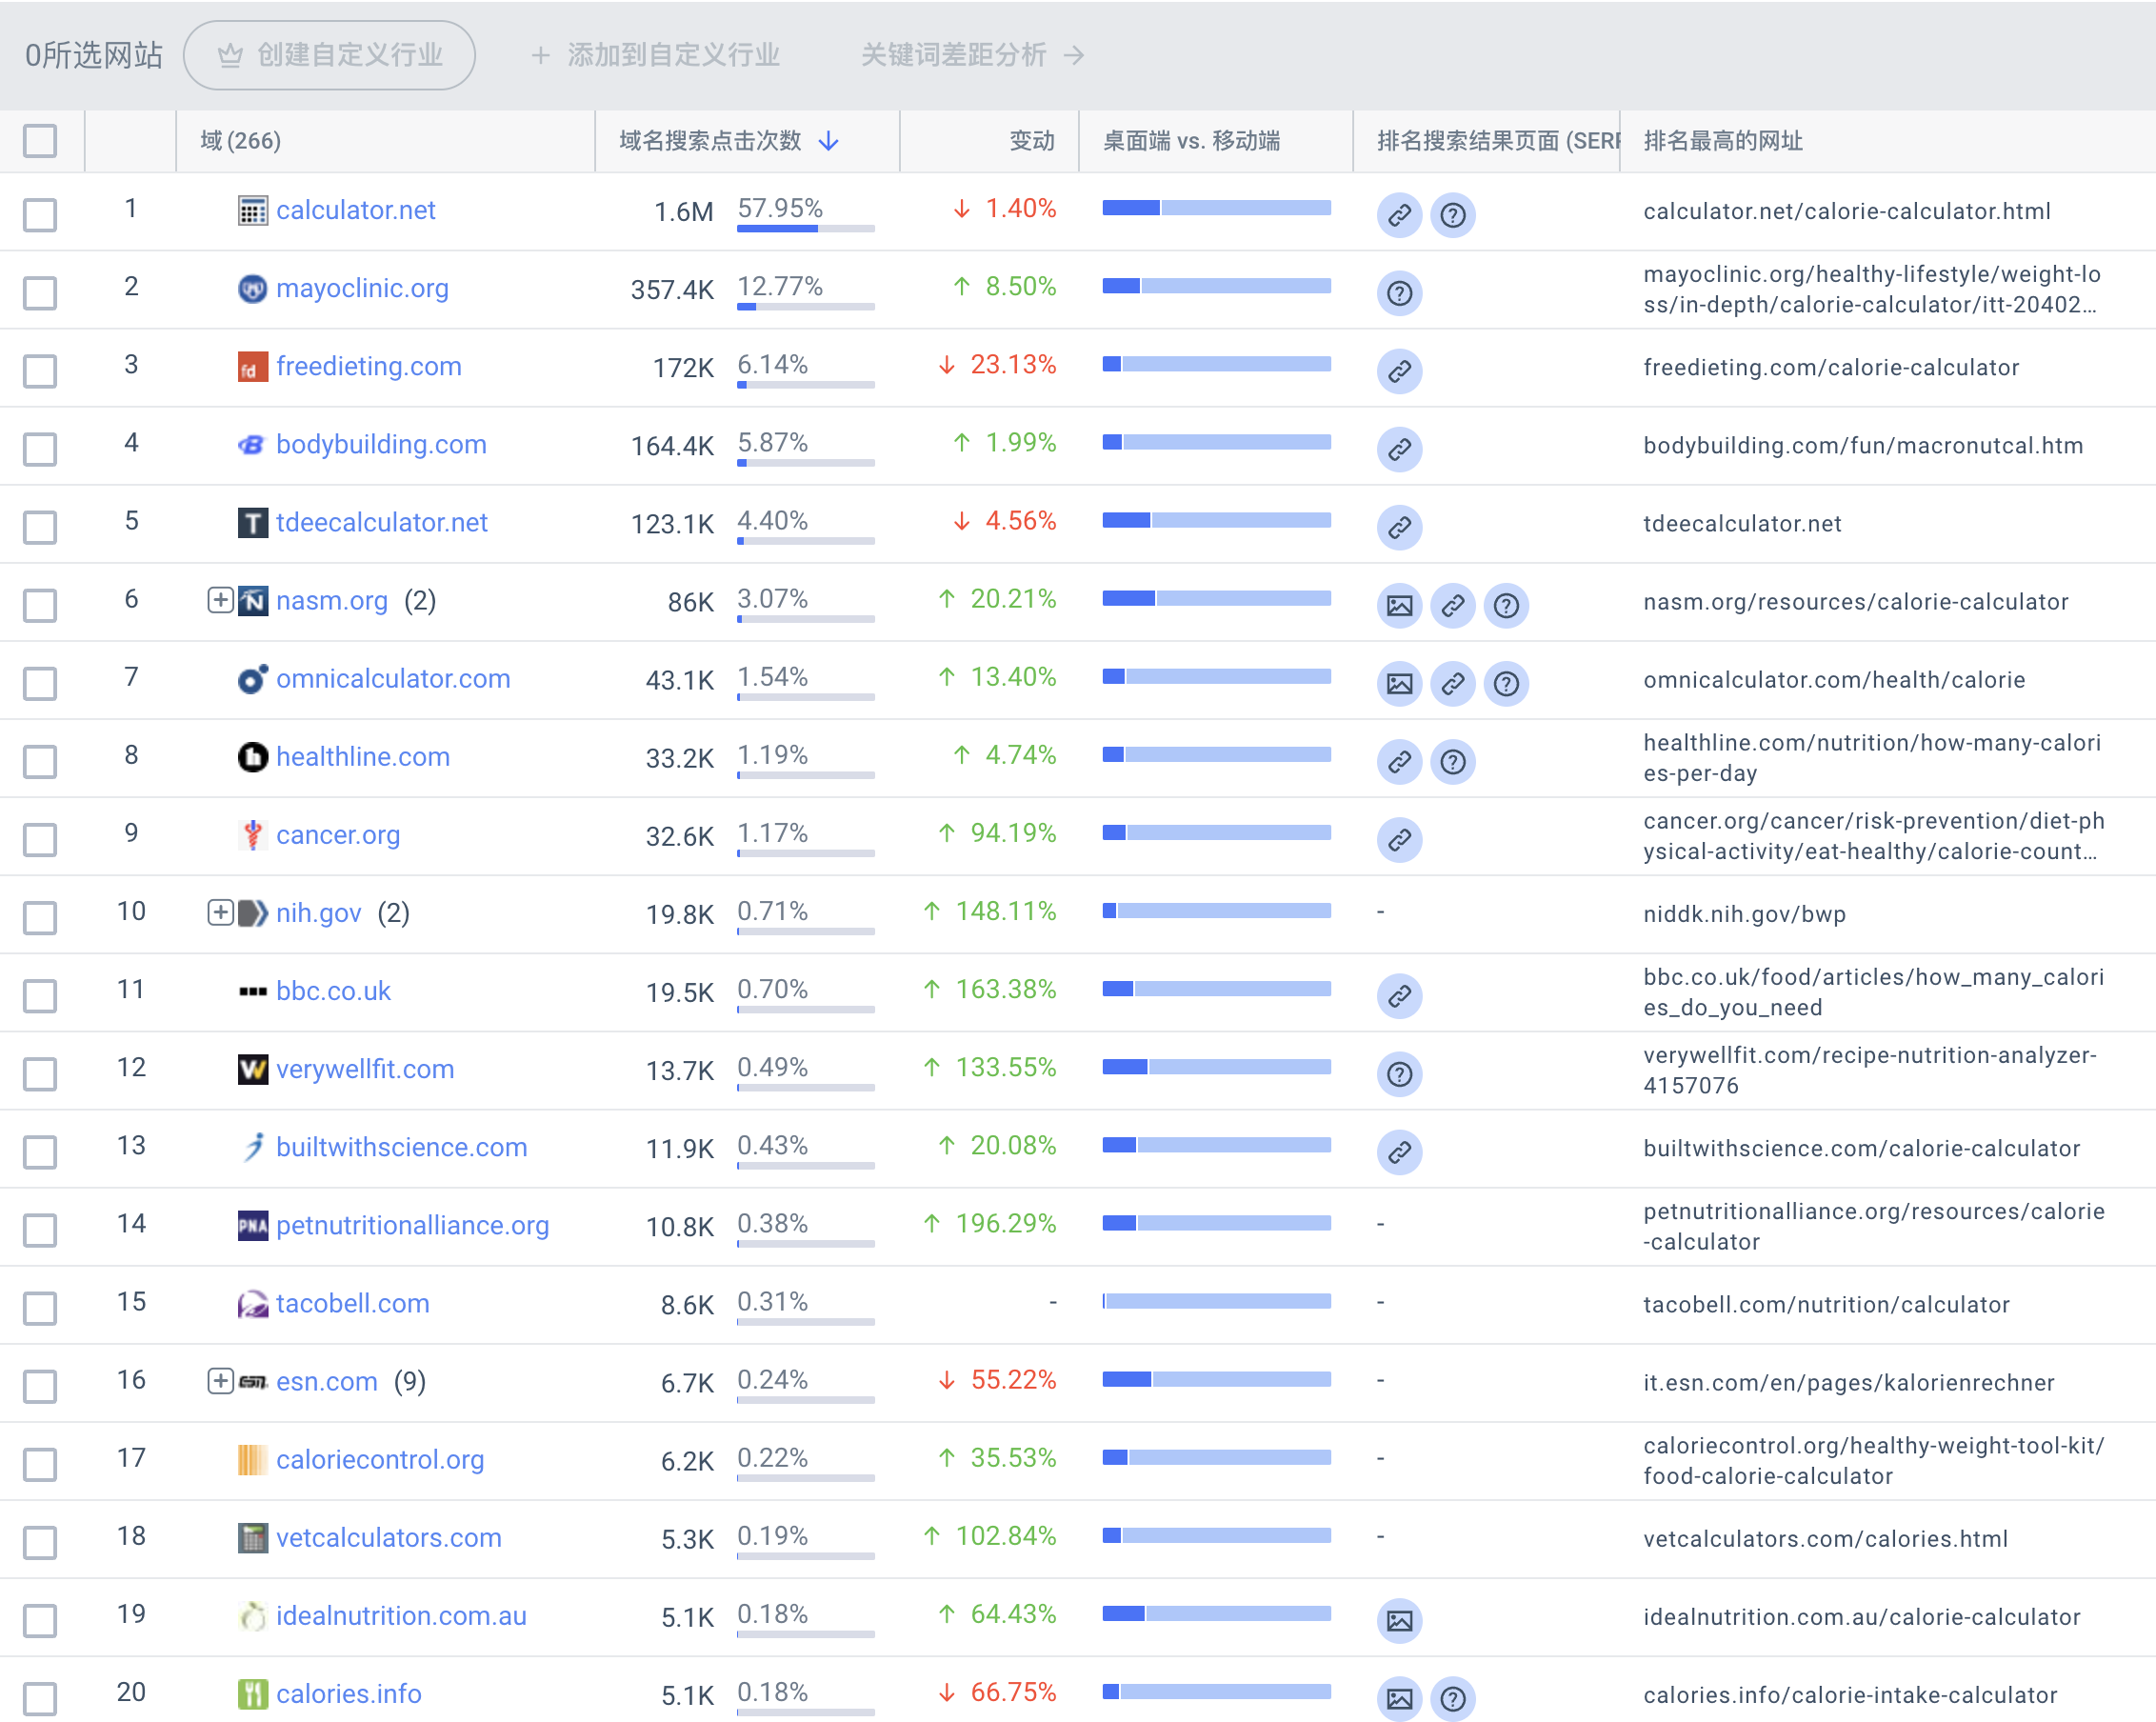Click the link icon in tdeecalculator.net row
The height and width of the screenshot is (1722, 2156).
[1399, 527]
